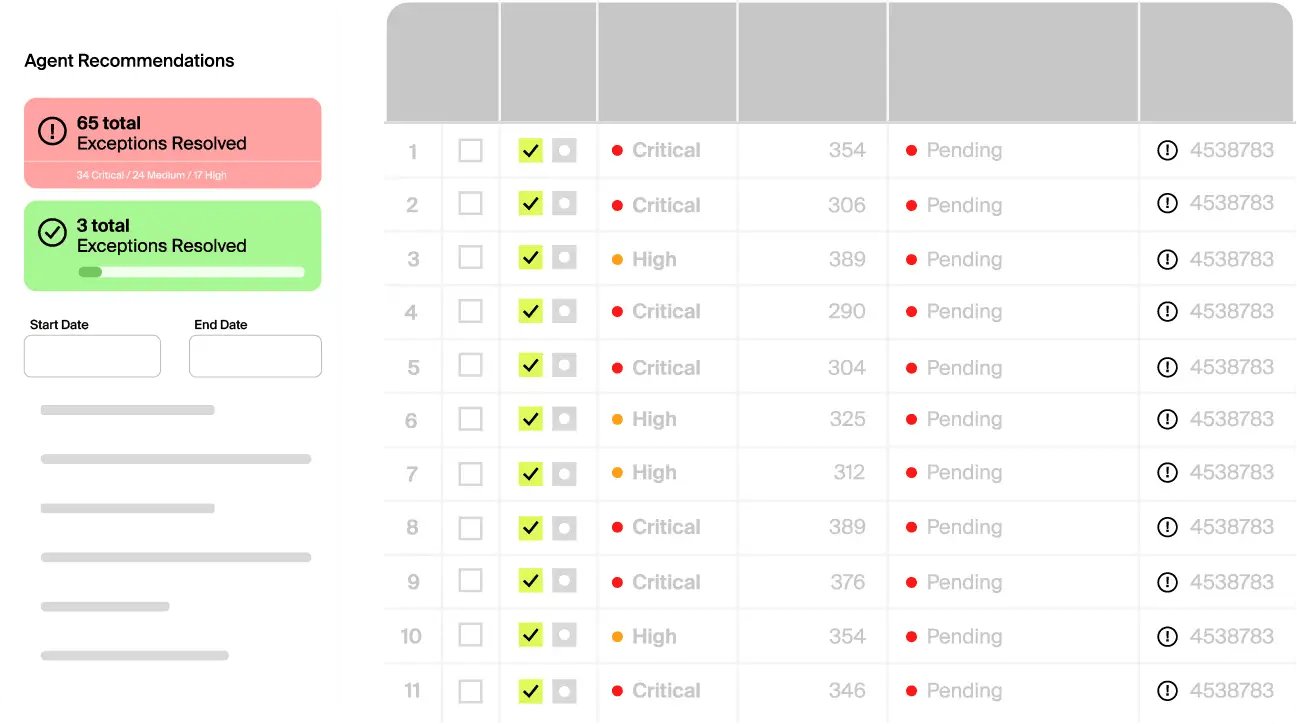Click the progress bar in the green card
The height and width of the screenshot is (724, 1297).
click(x=191, y=272)
